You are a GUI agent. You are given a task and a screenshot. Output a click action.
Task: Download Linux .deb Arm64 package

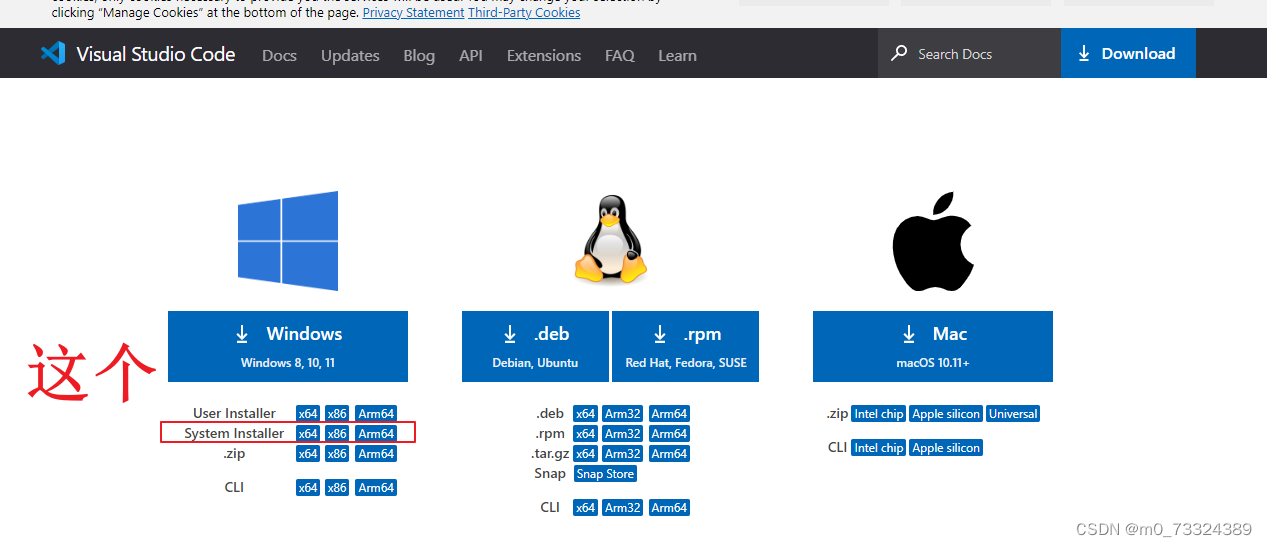[669, 414]
